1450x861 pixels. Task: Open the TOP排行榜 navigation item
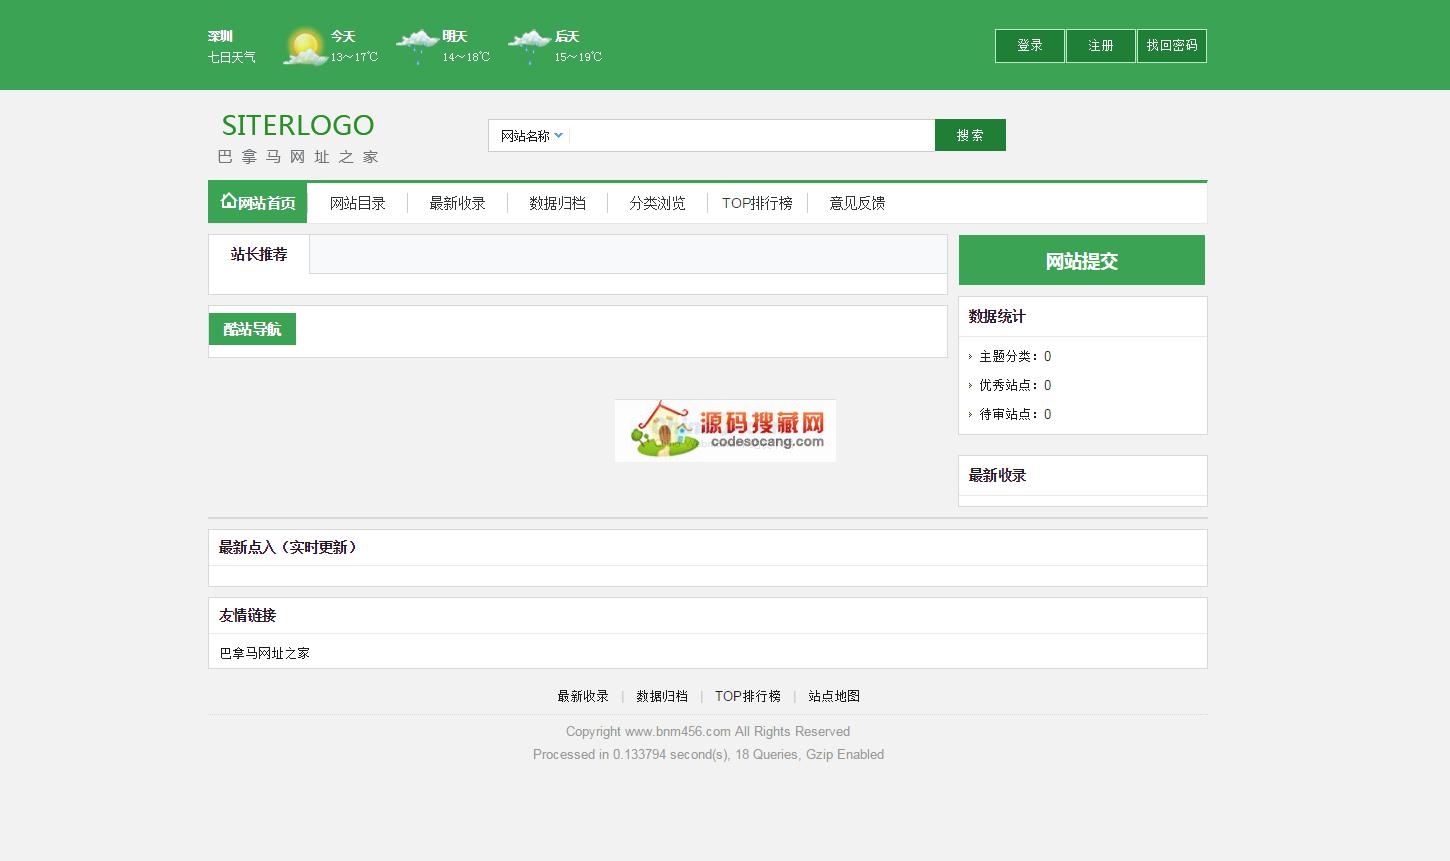[757, 203]
